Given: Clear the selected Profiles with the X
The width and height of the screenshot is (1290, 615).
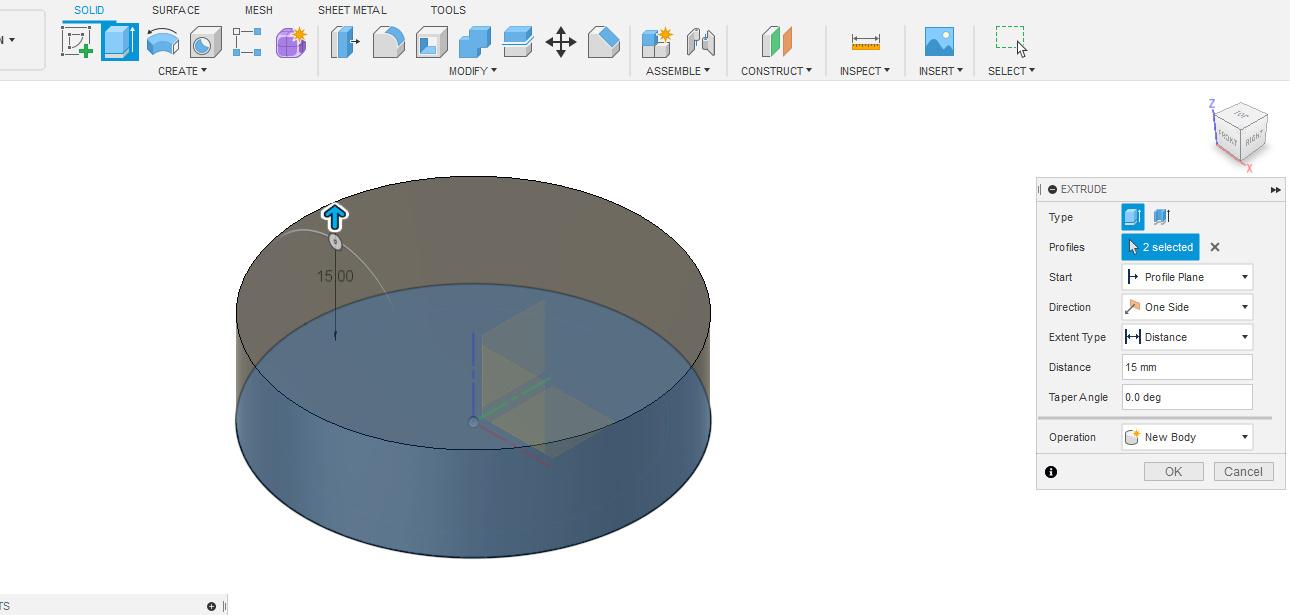Looking at the screenshot, I should (x=1215, y=247).
